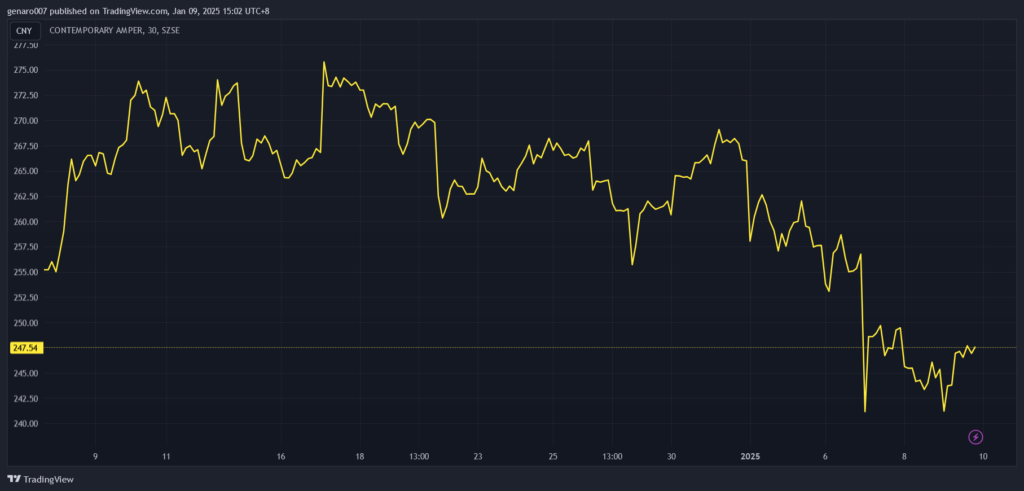
Task: Click the date label 23 on time axis
Action: [x=479, y=457]
